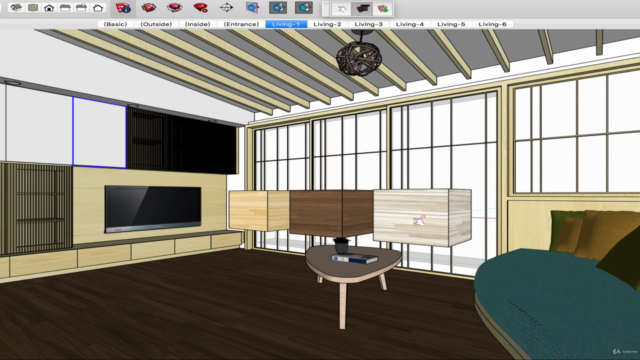Switch to the Living-4 scene tab

tap(410, 24)
